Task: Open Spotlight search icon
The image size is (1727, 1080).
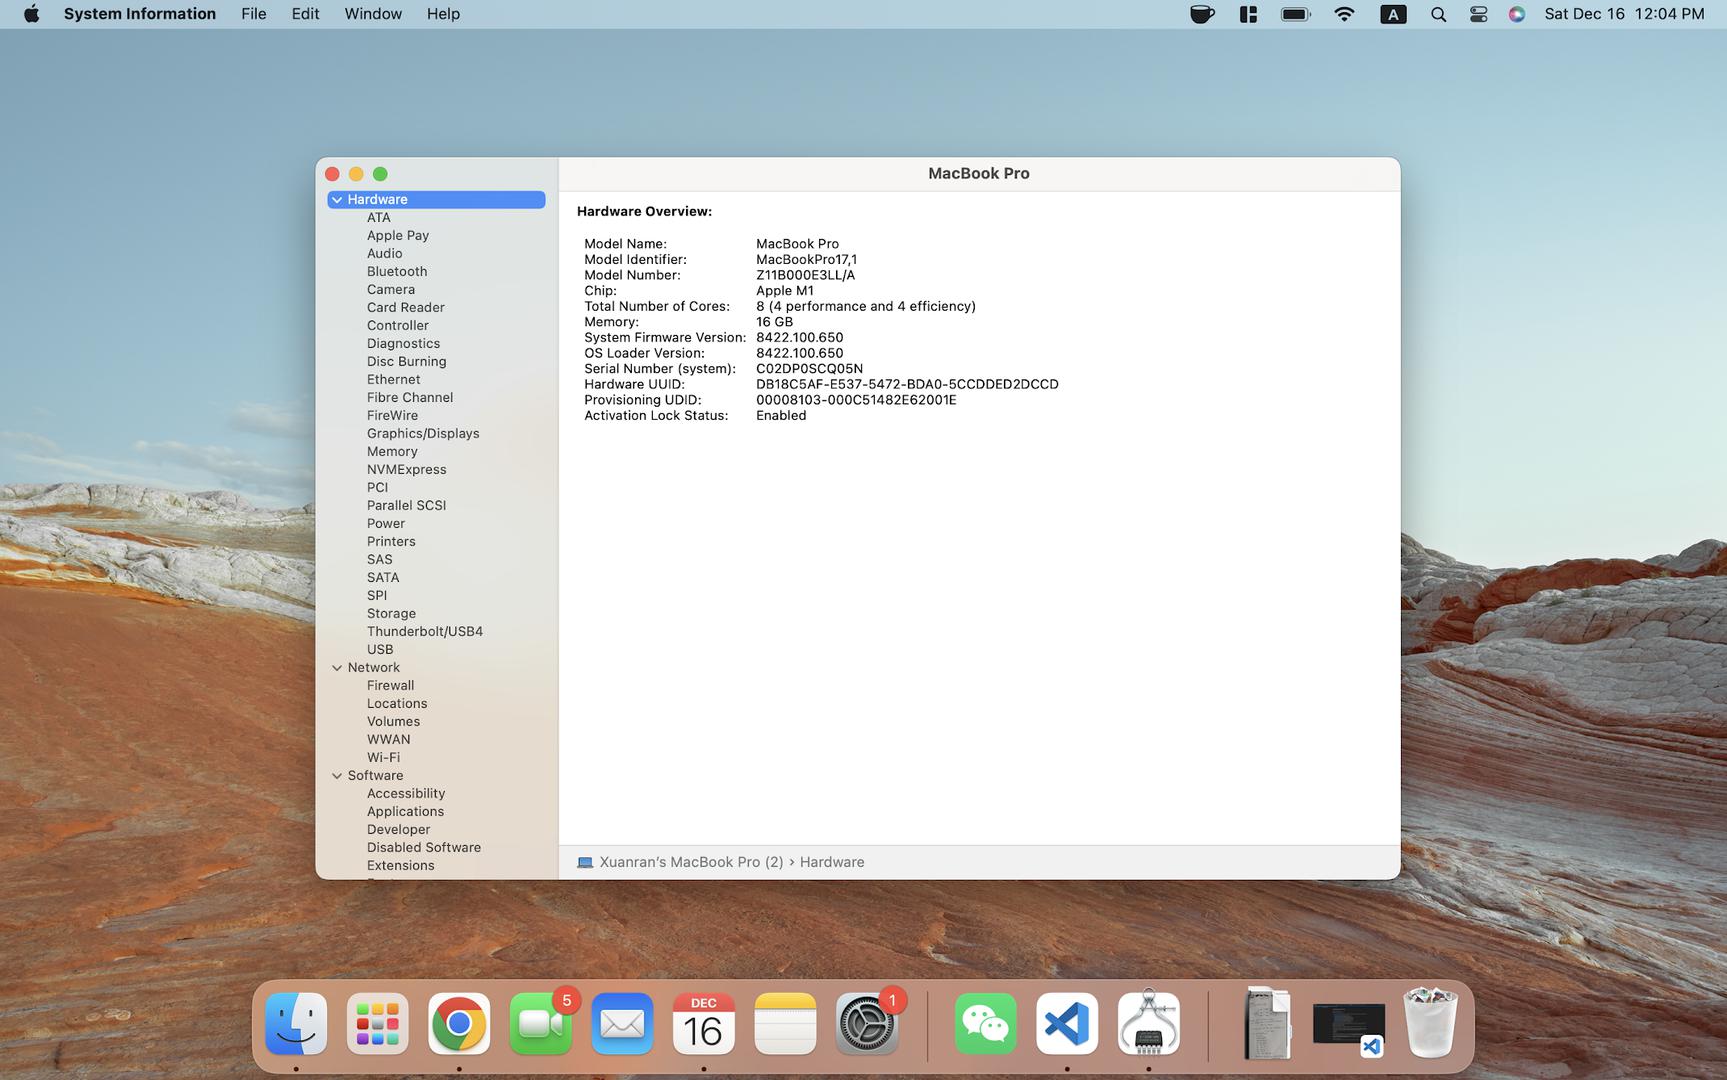Action: click(1438, 14)
